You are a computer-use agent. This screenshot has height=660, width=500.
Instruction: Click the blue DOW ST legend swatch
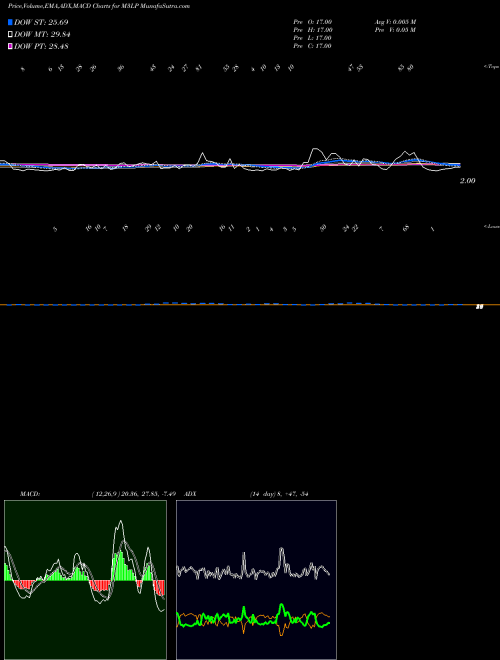coord(10,22)
